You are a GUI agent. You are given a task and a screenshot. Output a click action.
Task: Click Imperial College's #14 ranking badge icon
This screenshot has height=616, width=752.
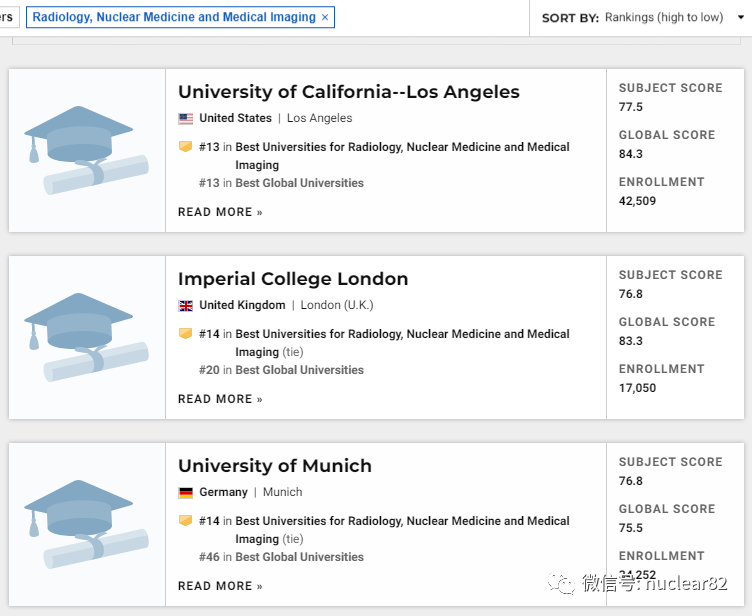(x=185, y=334)
